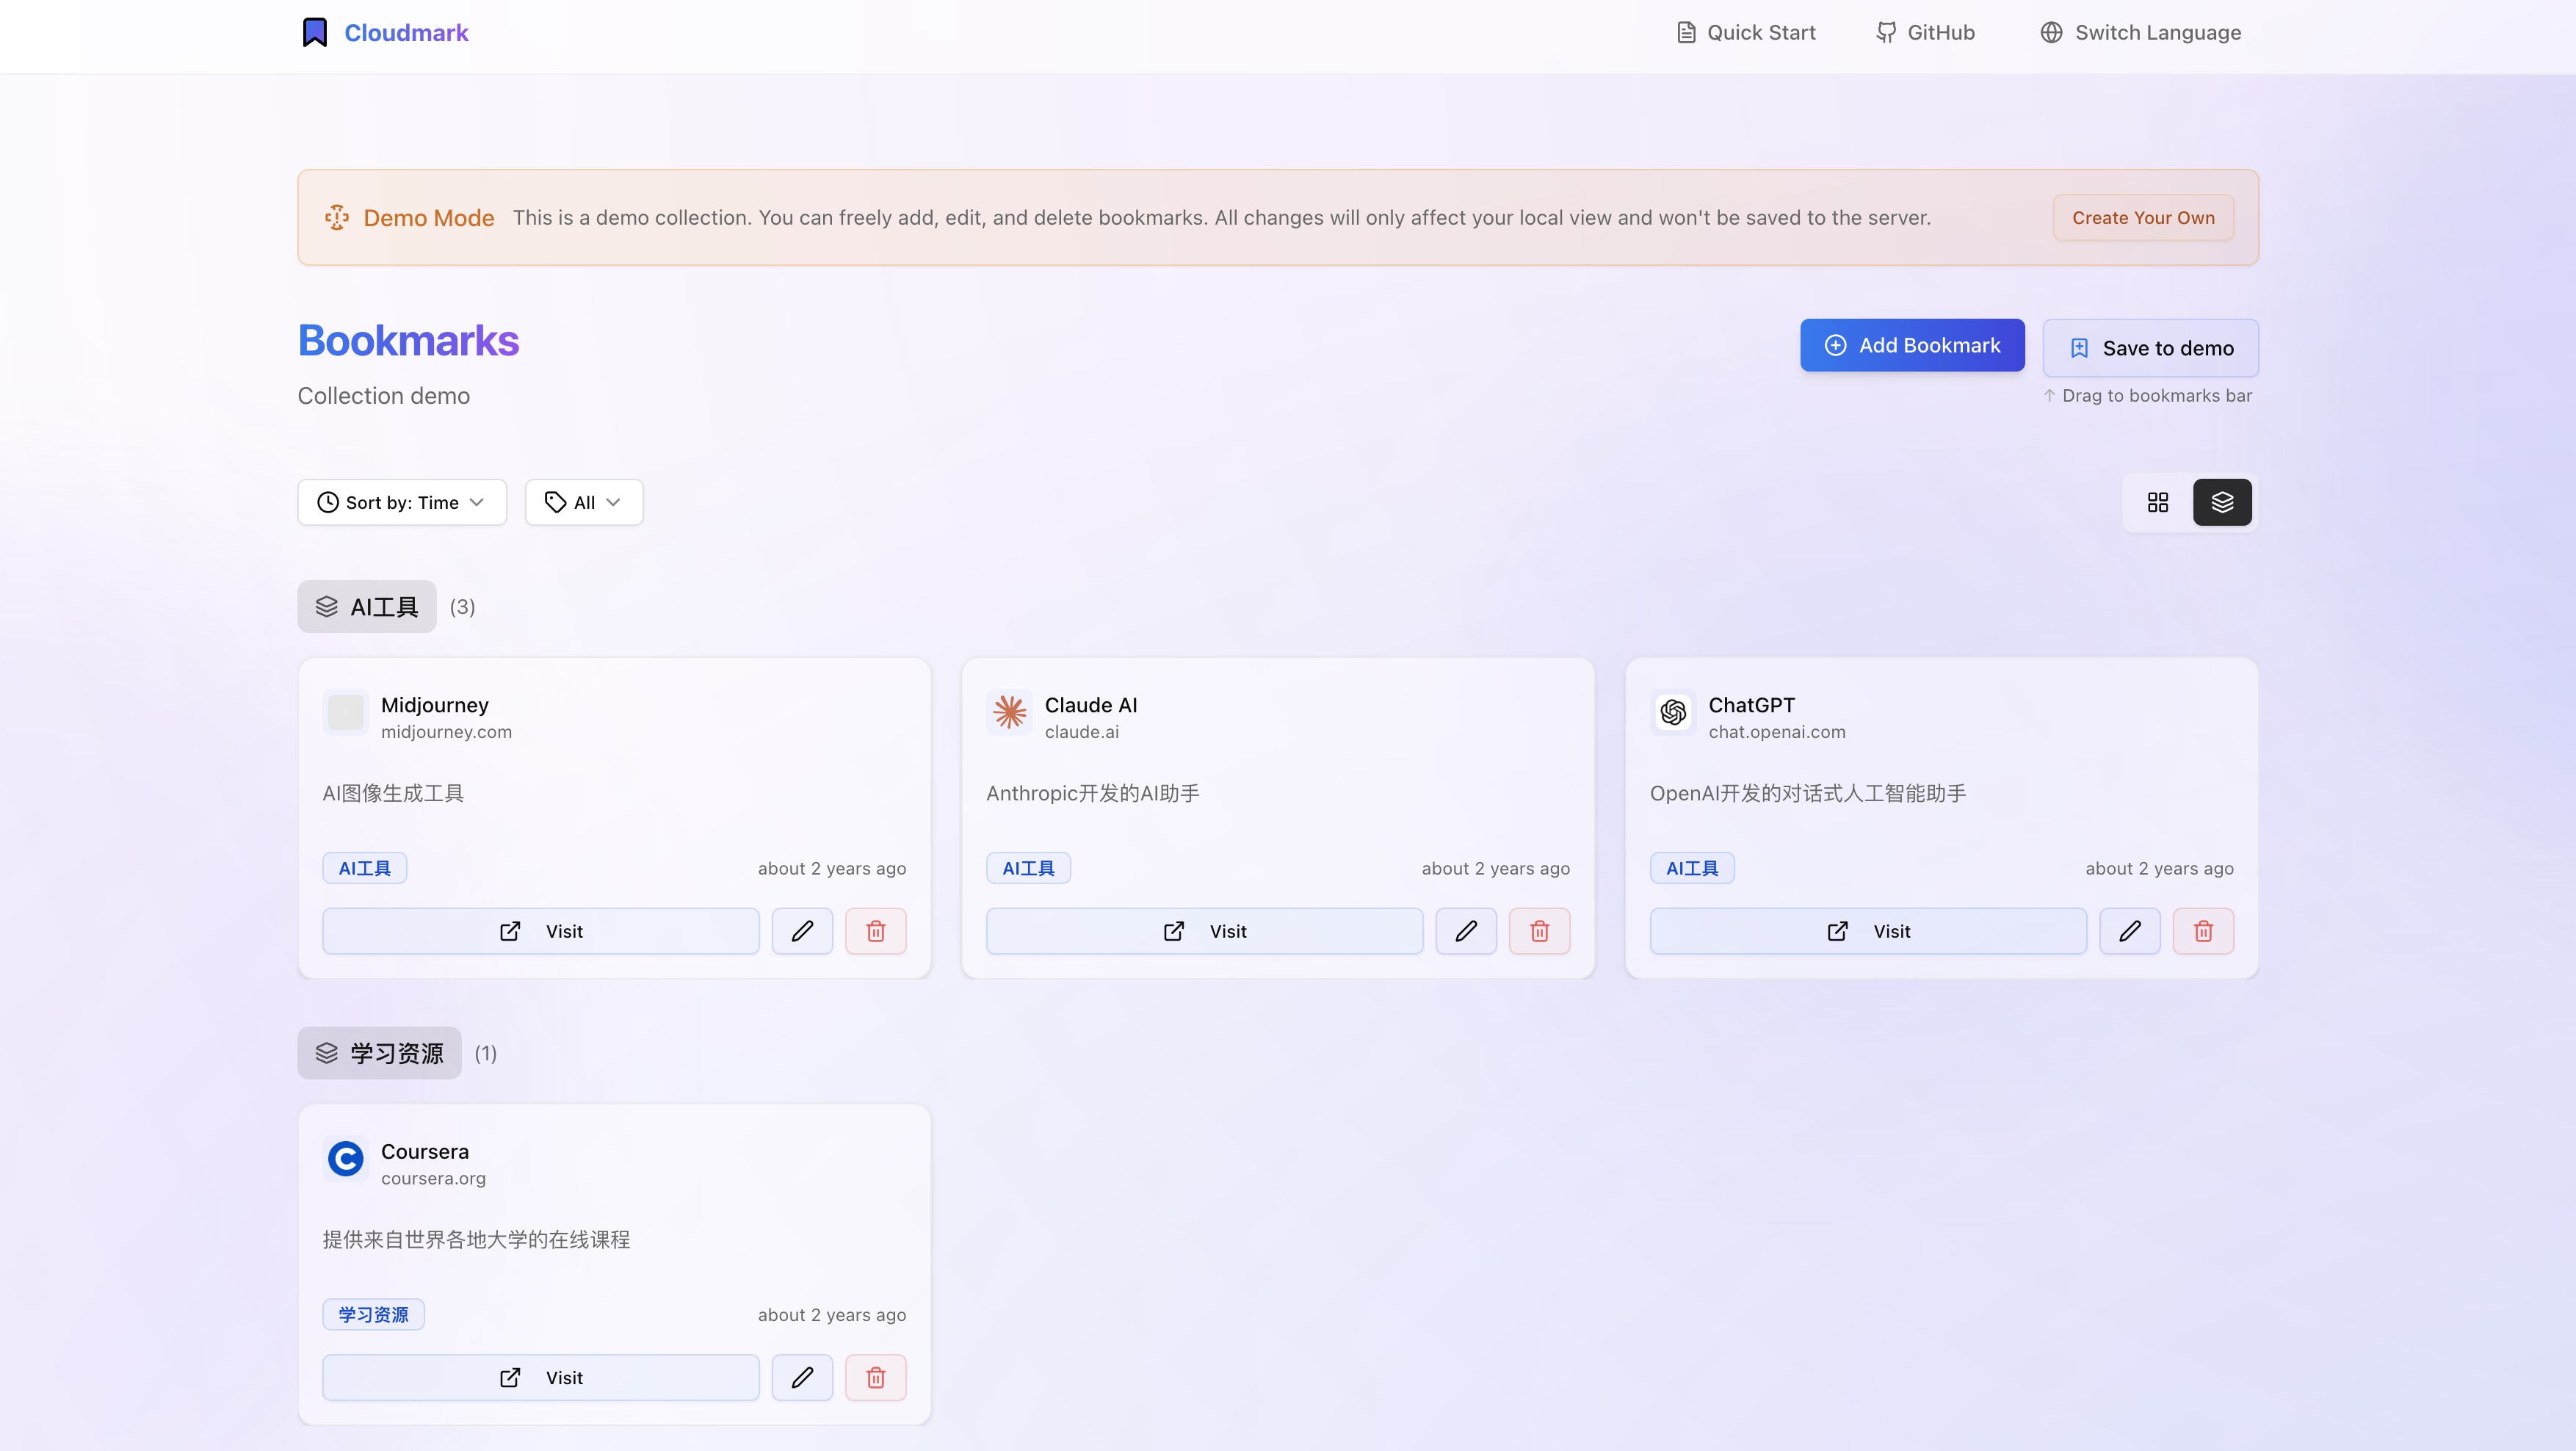The image size is (2576, 1451).
Task: Collapse the 学习资源 group header
Action: [379, 1053]
